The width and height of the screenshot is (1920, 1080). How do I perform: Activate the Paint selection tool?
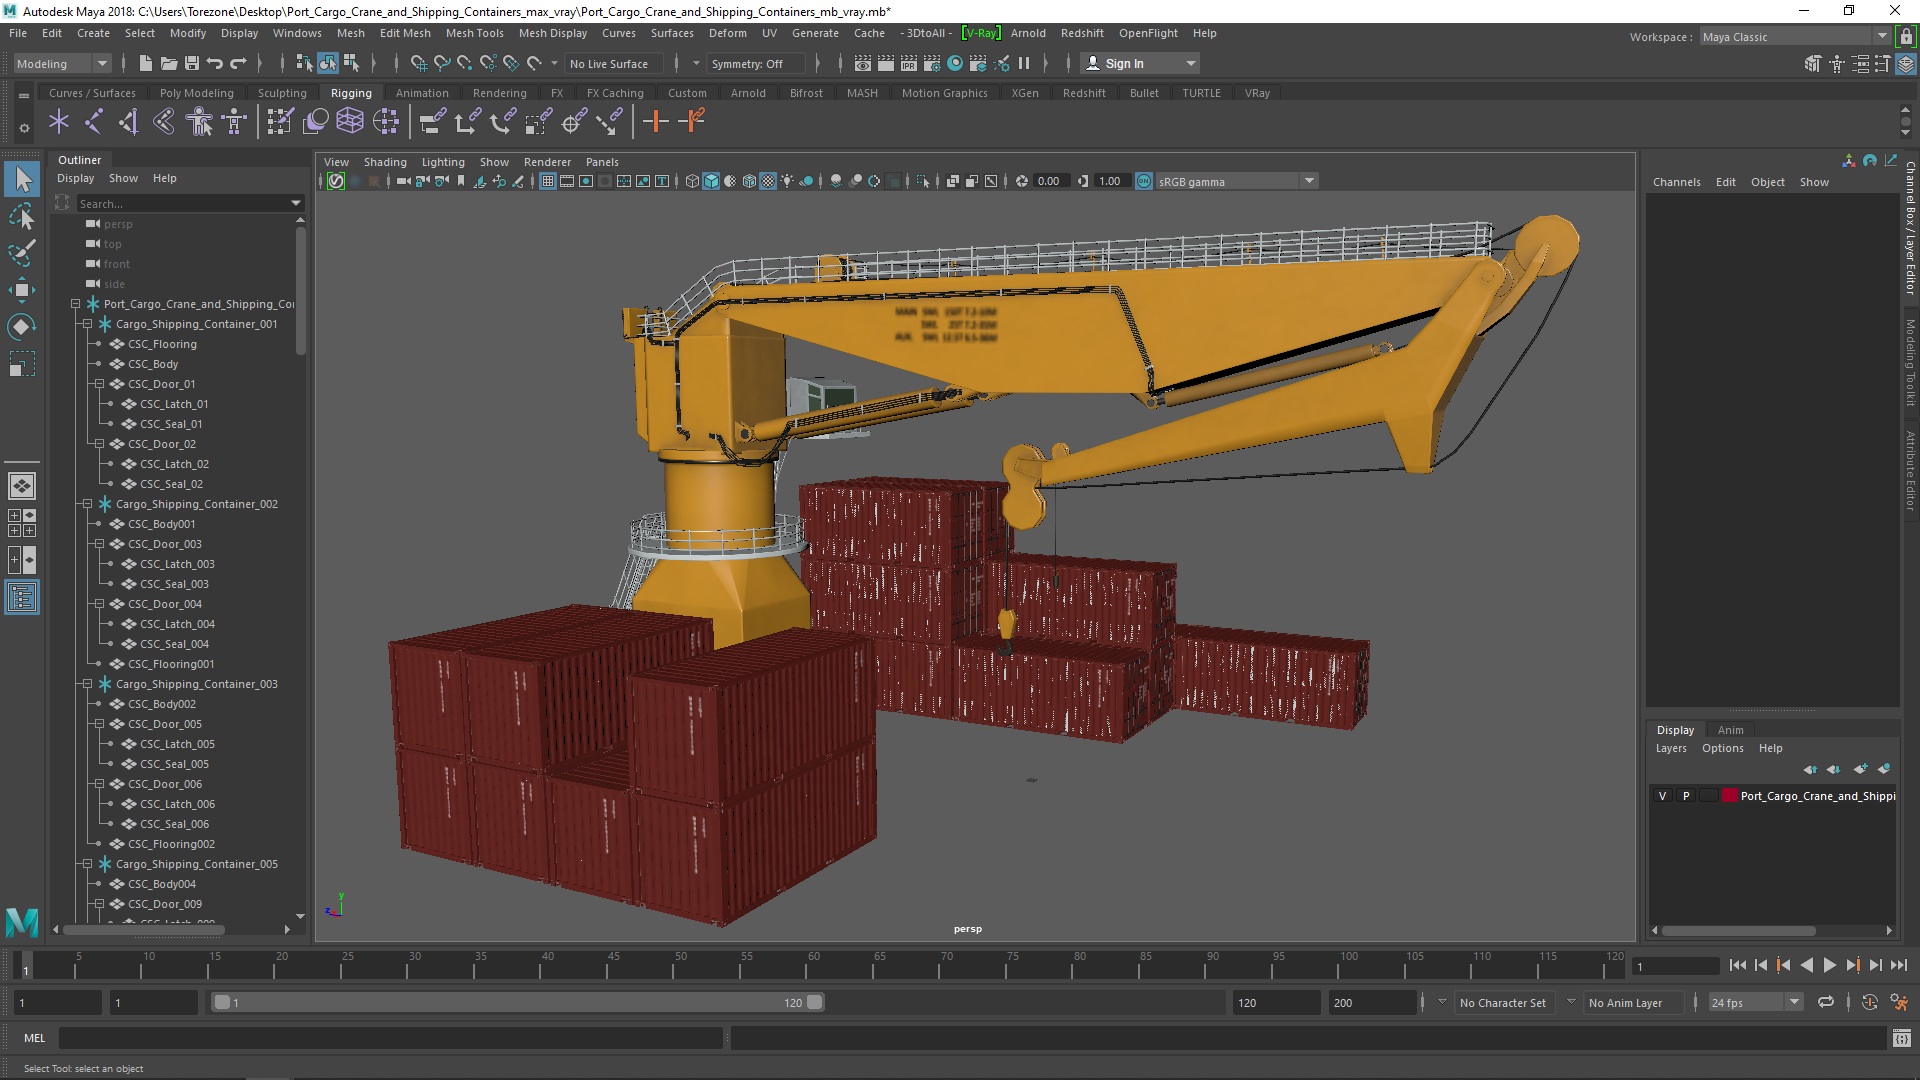(x=22, y=252)
